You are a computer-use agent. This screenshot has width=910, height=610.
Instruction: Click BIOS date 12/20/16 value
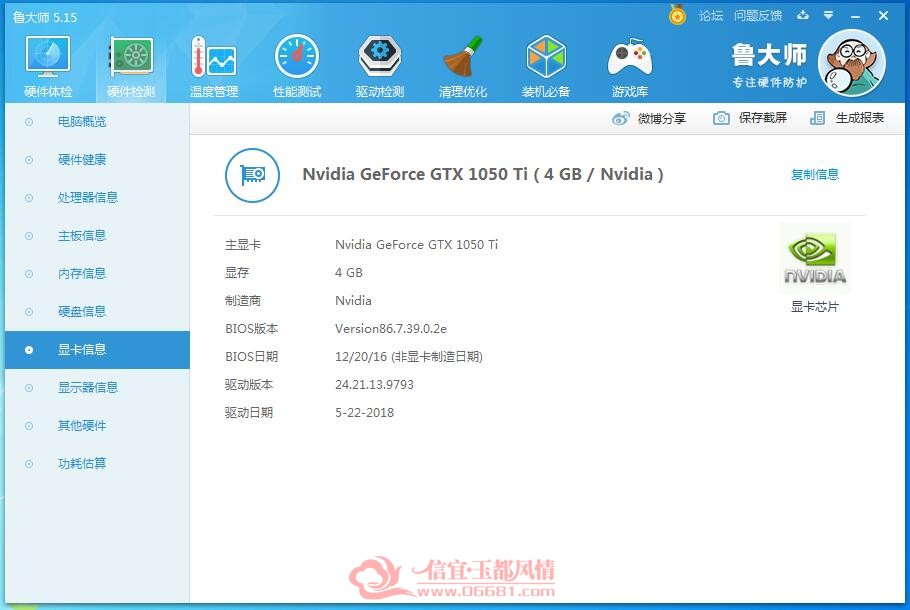pos(409,357)
